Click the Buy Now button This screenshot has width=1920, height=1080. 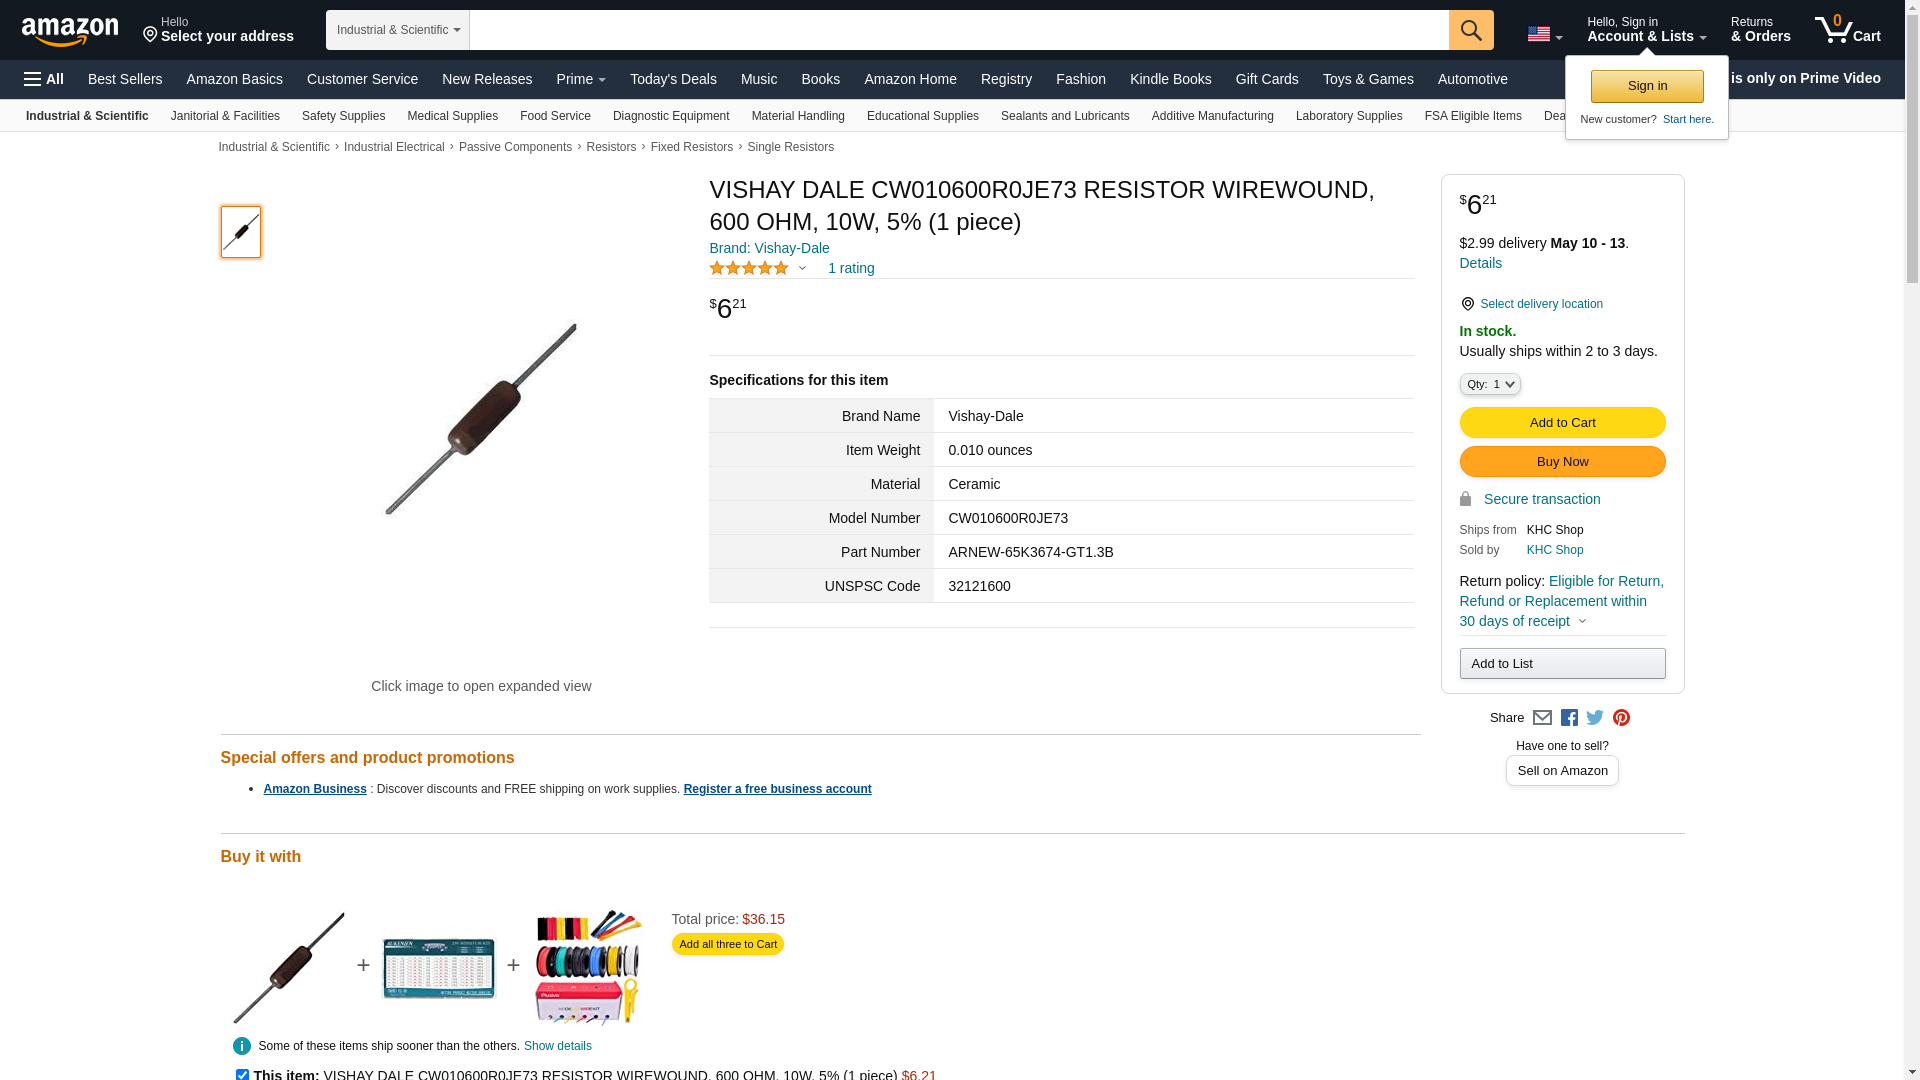(x=1562, y=461)
